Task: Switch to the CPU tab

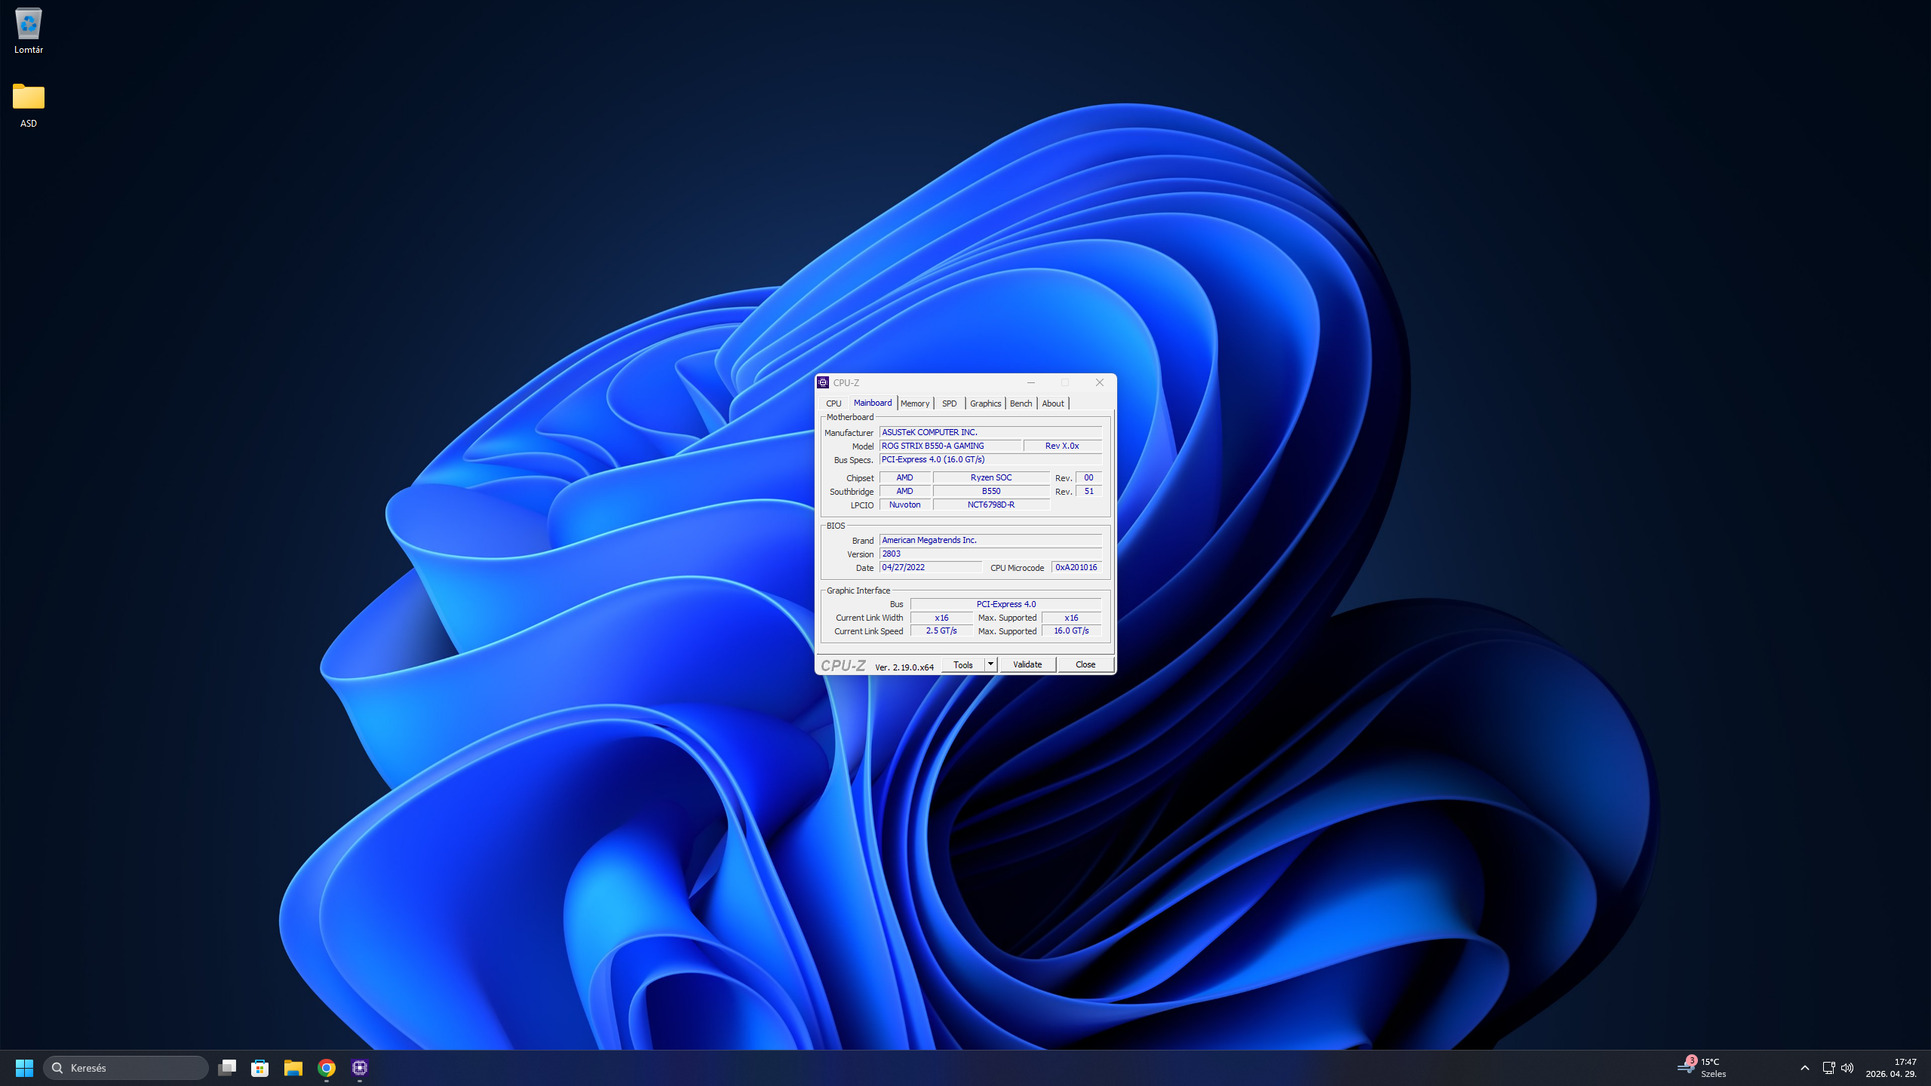Action: [x=833, y=403]
